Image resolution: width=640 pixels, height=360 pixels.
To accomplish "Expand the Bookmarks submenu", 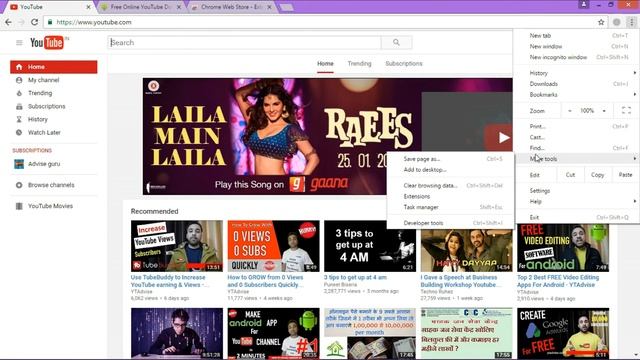I will point(576,94).
